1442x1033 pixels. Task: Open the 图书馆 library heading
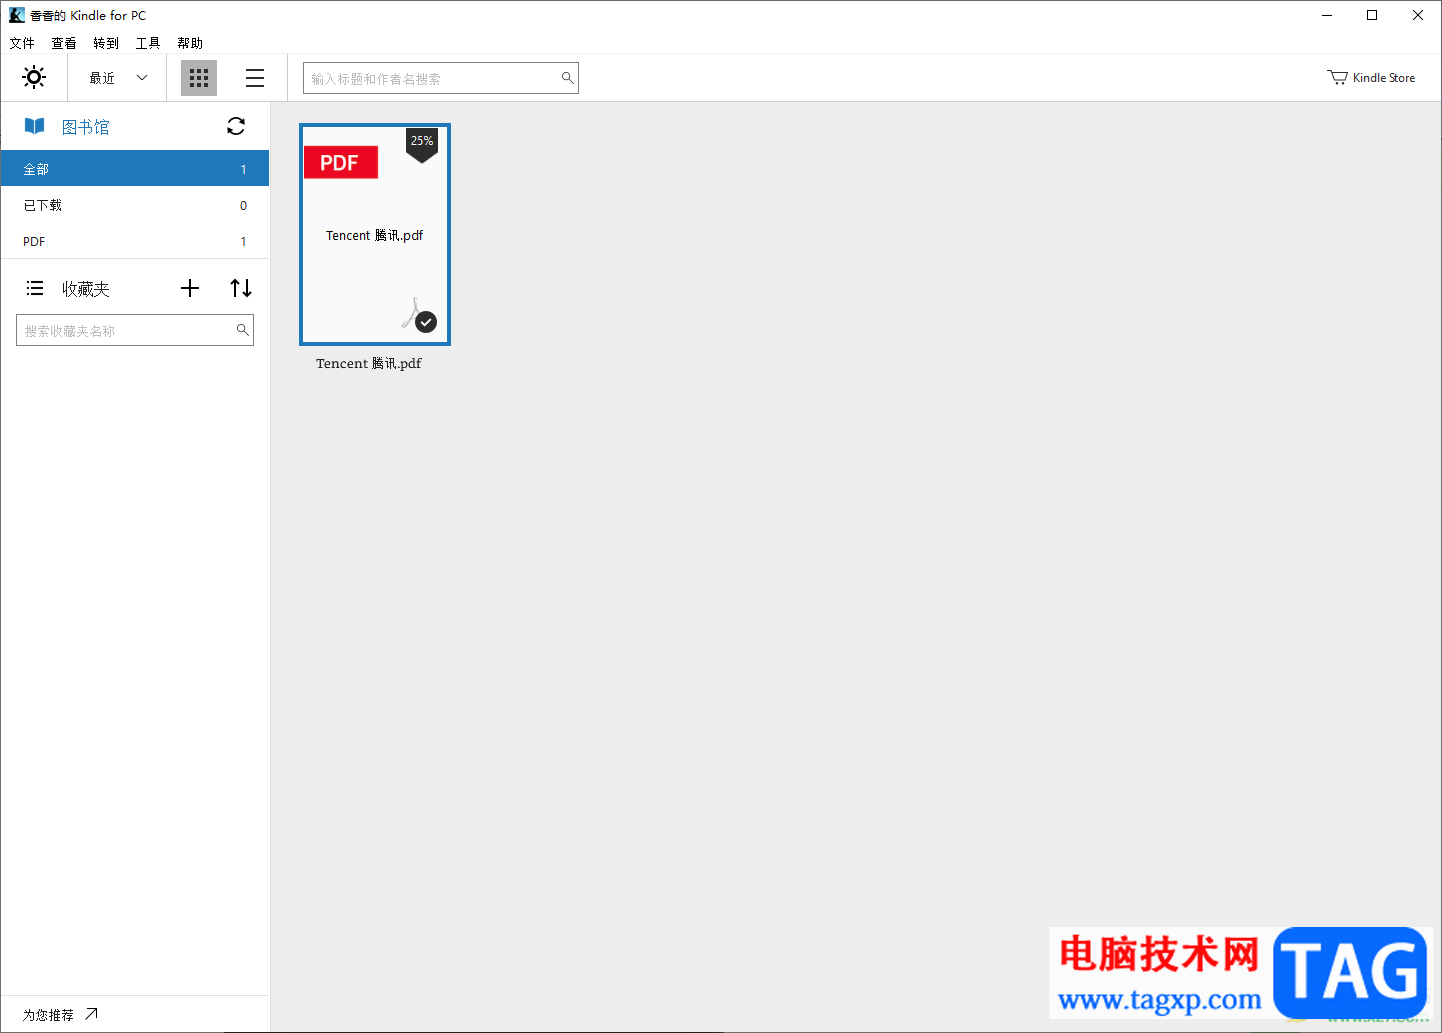pos(86,127)
